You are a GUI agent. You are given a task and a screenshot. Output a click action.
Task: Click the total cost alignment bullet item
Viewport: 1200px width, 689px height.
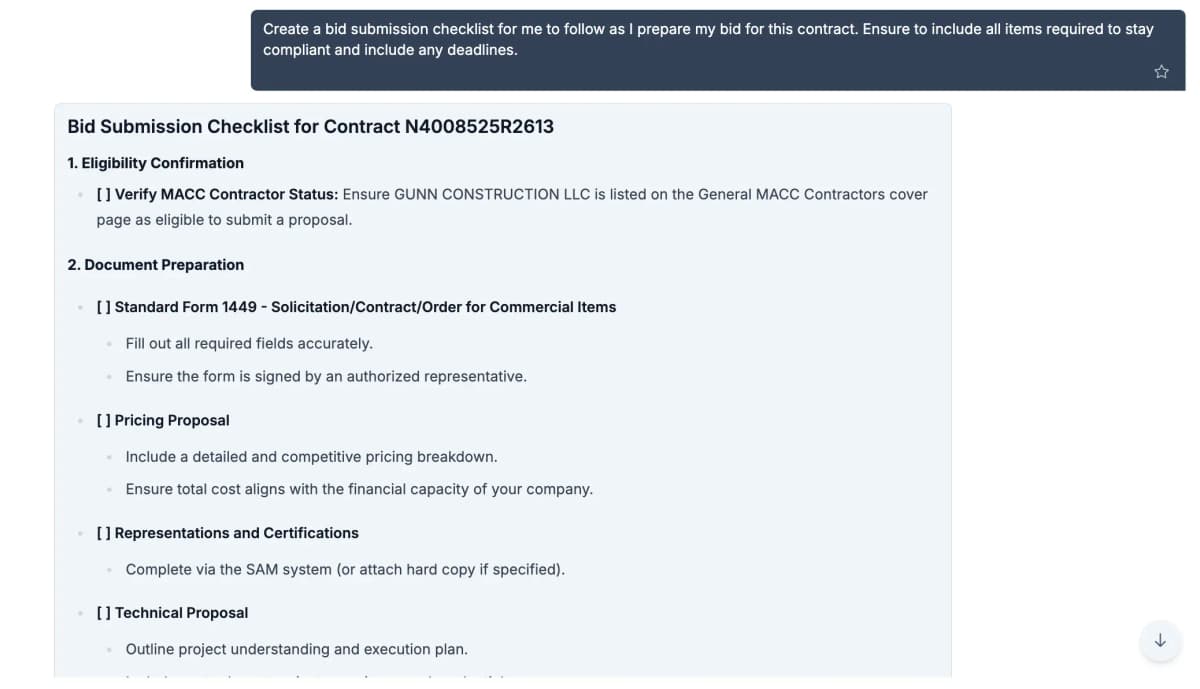(359, 489)
